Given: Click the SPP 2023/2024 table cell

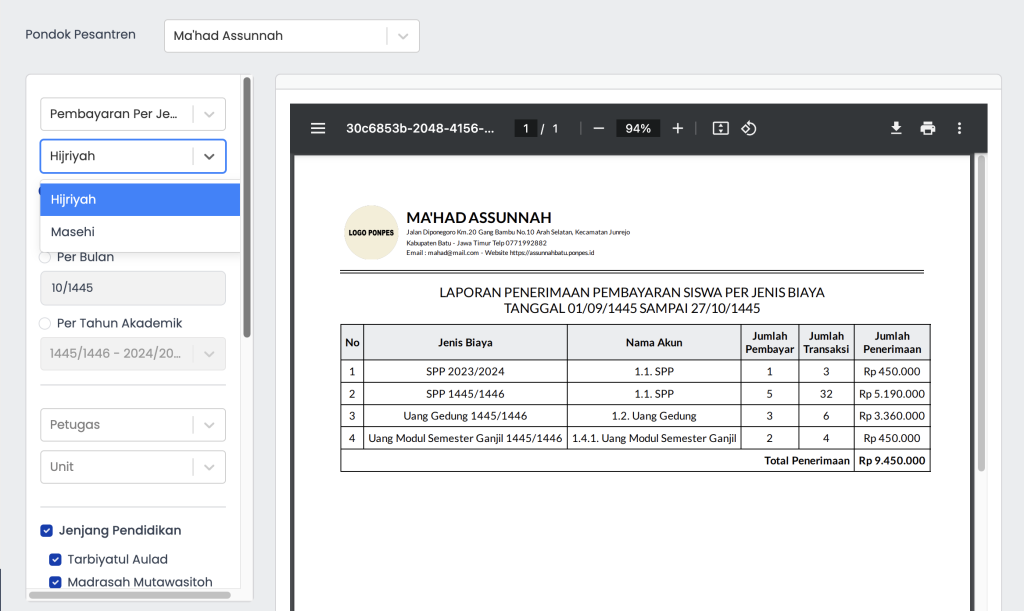Looking at the screenshot, I should pos(465,371).
